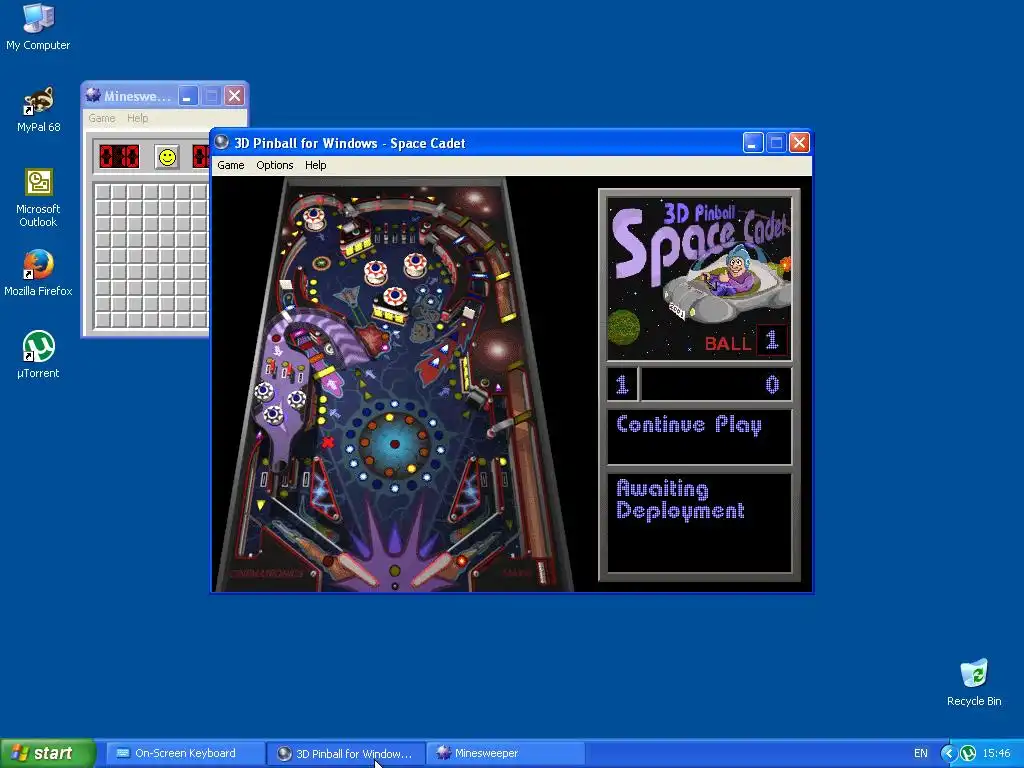Launch Mozilla Firefox desktop shortcut
Image resolution: width=1024 pixels, height=768 pixels.
[38, 273]
